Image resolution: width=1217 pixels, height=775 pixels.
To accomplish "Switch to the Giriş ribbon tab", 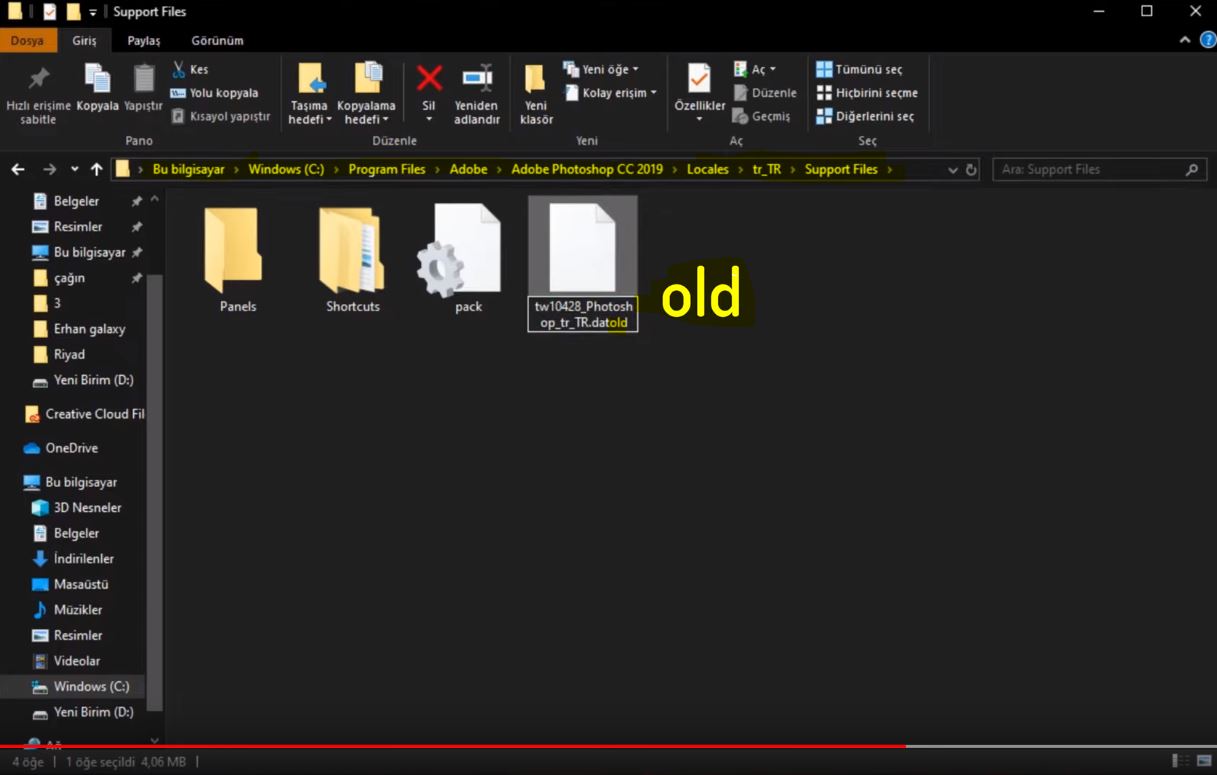I will click(x=84, y=41).
